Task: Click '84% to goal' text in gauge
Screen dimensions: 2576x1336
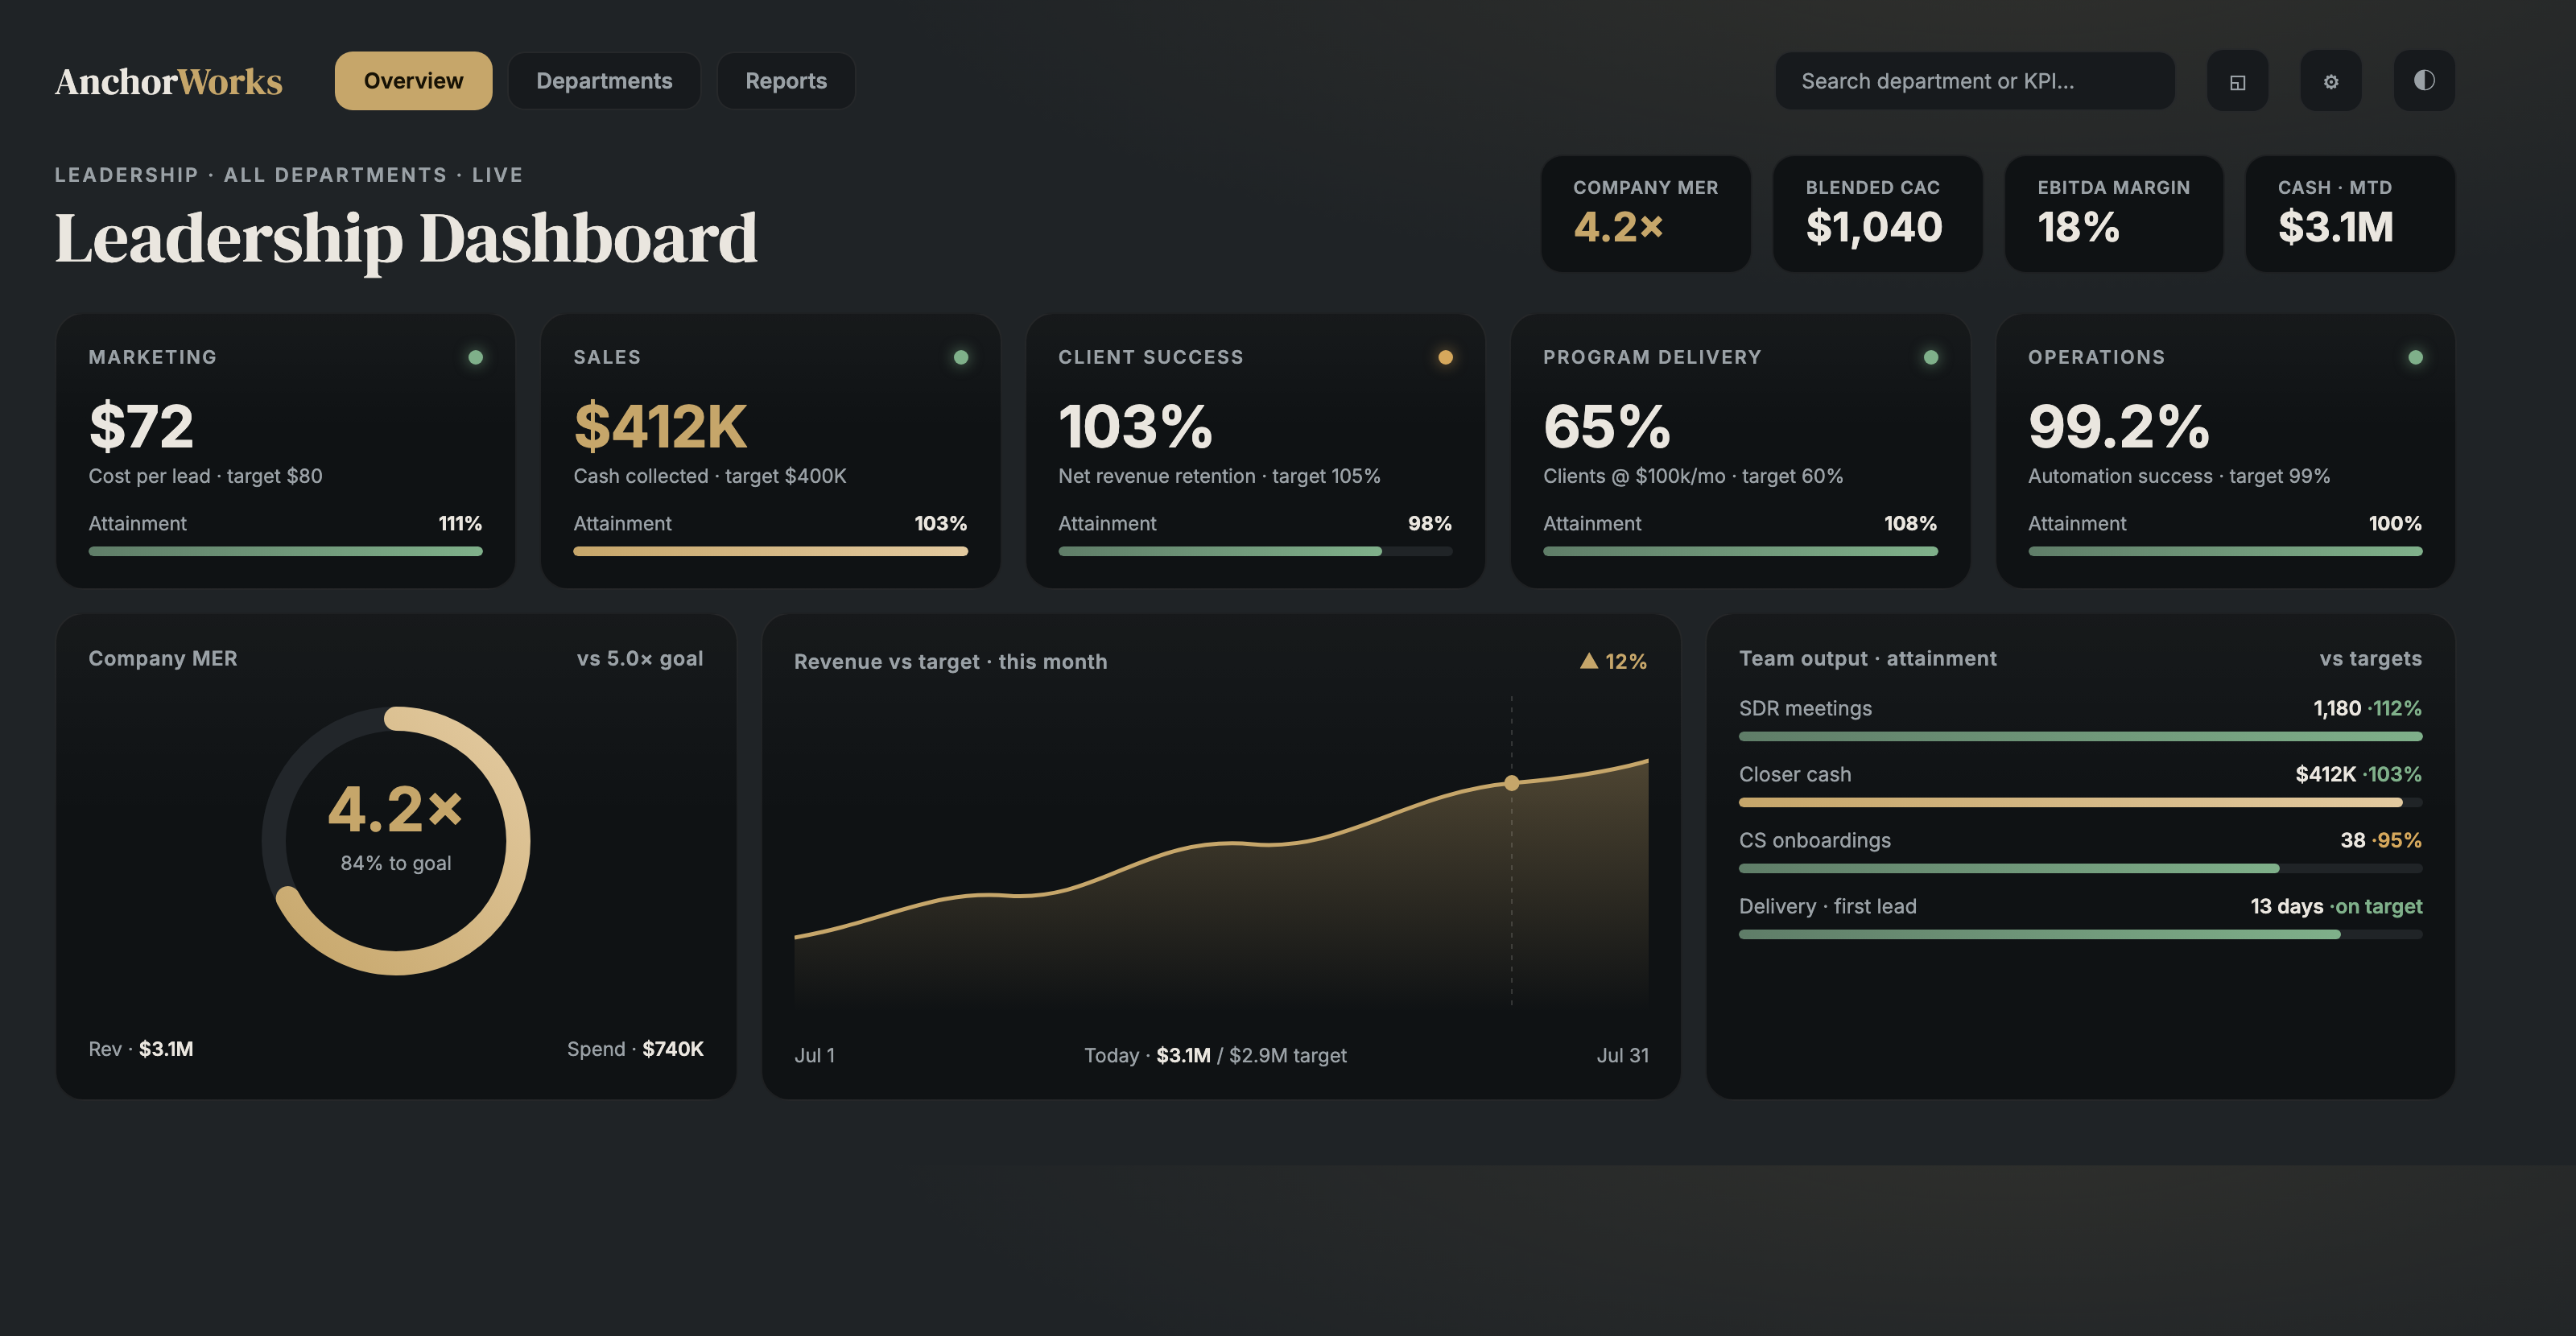Action: (396, 863)
